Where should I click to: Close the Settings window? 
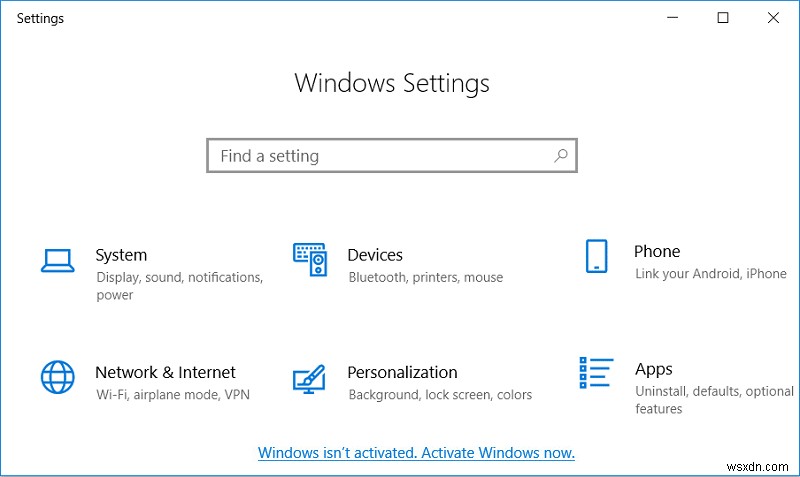click(x=773, y=18)
